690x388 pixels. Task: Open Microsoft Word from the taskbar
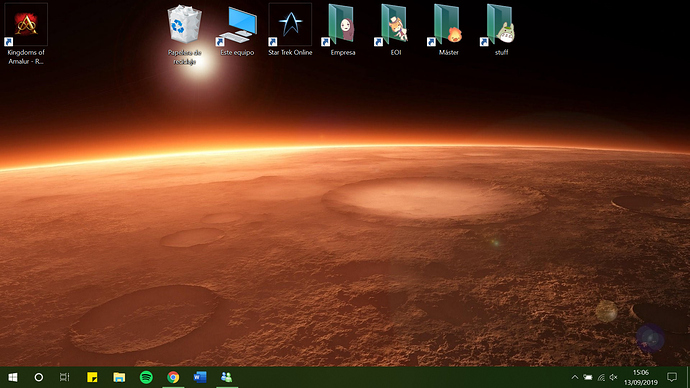click(200, 377)
